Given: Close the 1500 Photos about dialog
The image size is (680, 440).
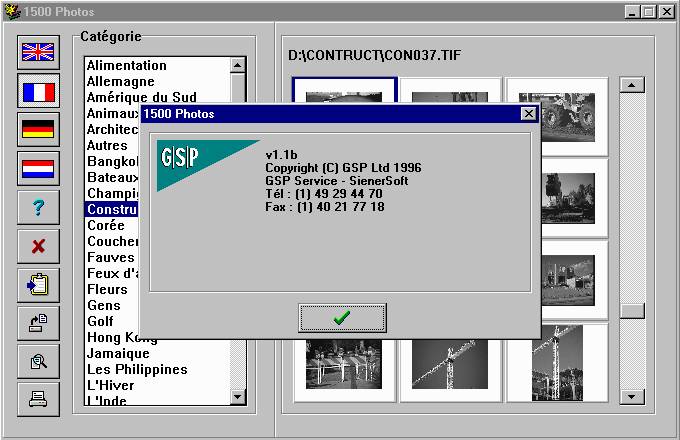Looking at the screenshot, I should pyautogui.click(x=528, y=114).
